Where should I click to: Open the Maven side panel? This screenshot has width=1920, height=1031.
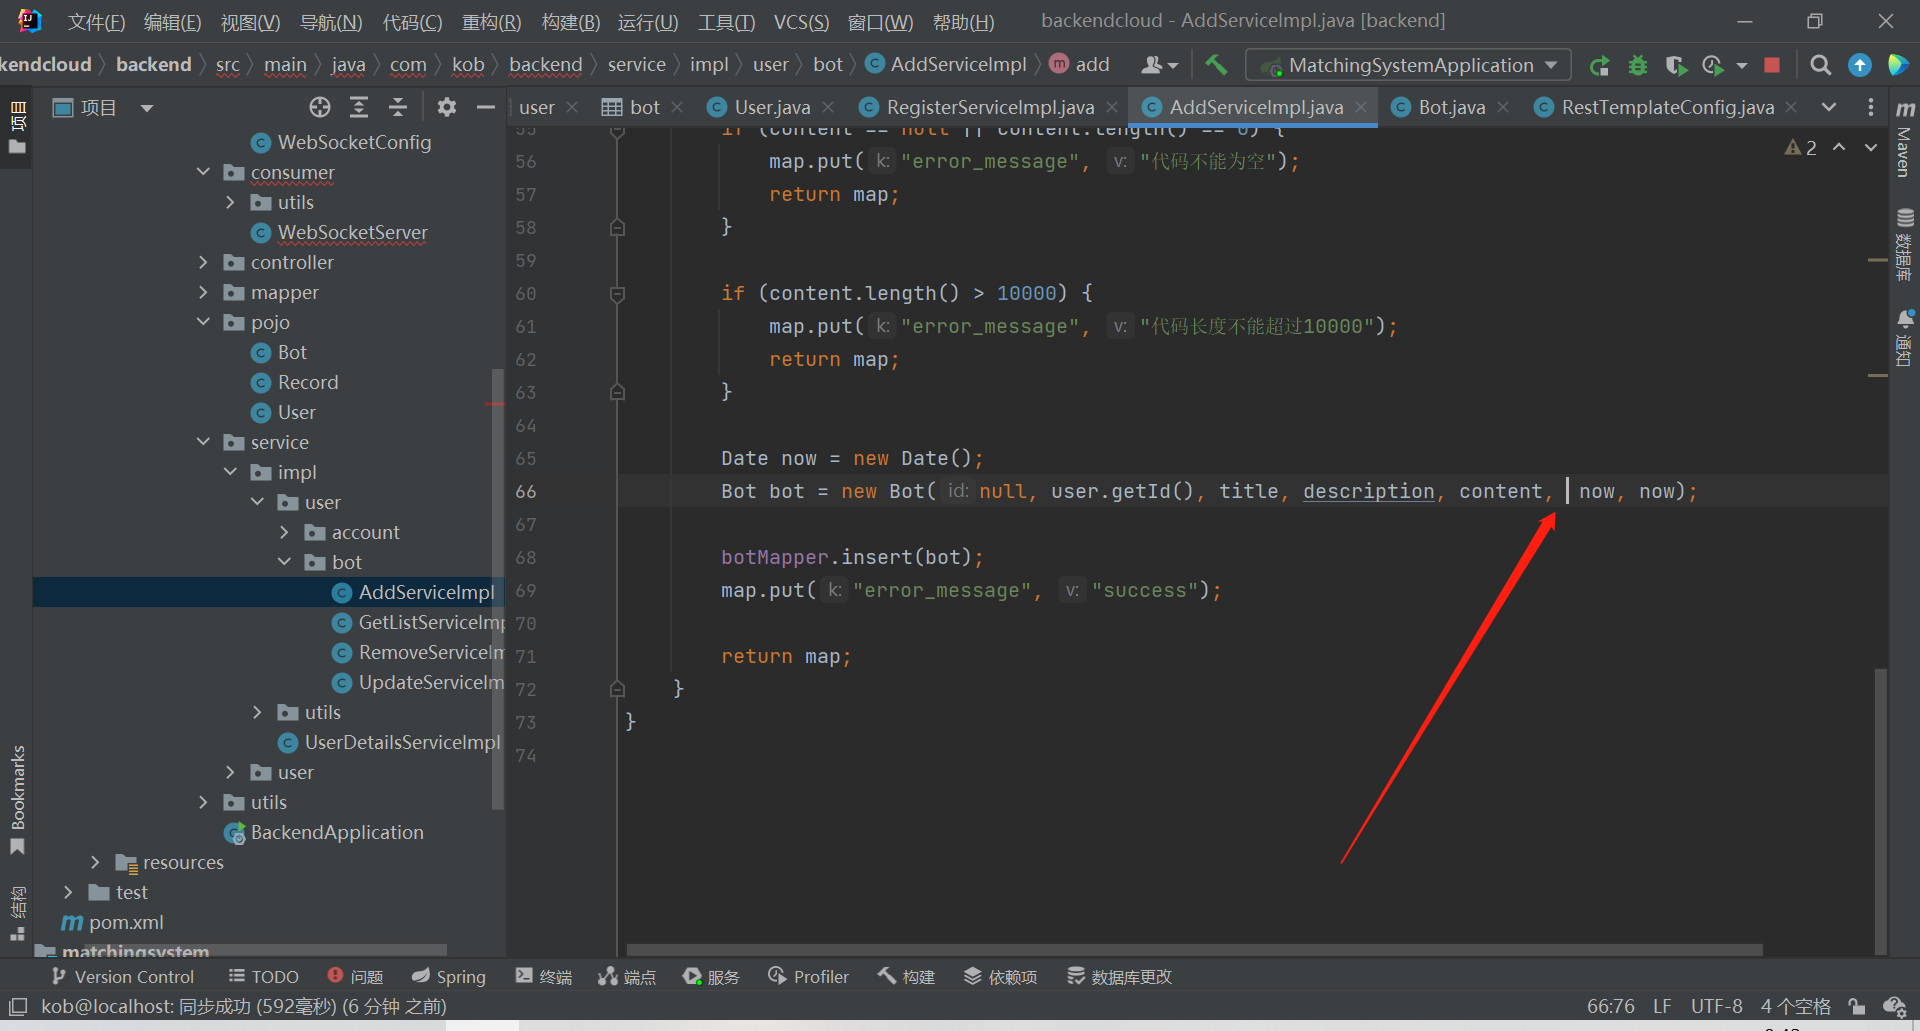(1905, 138)
